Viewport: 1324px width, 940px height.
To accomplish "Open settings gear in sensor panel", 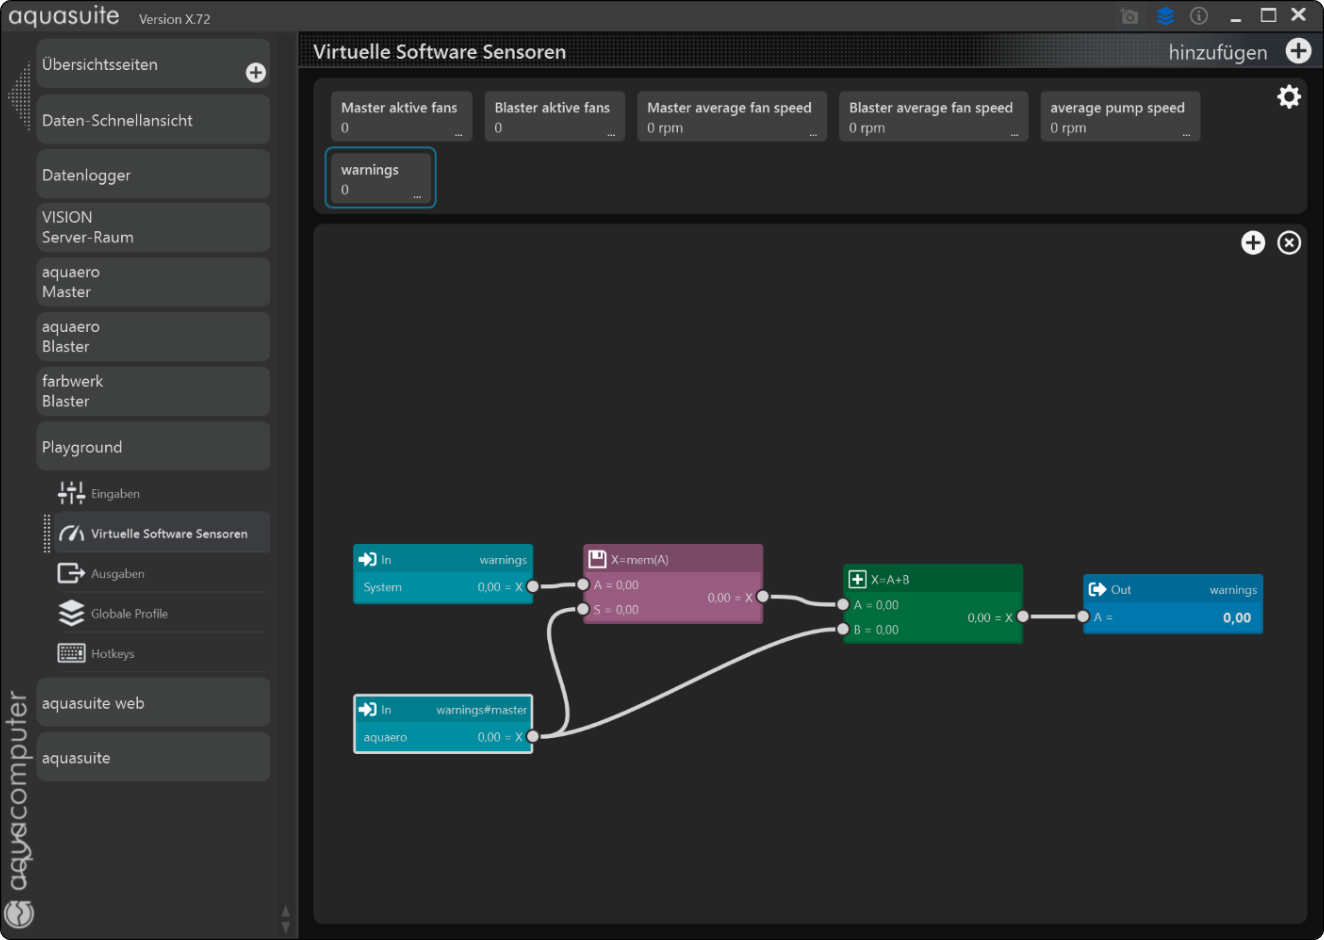I will point(1289,96).
